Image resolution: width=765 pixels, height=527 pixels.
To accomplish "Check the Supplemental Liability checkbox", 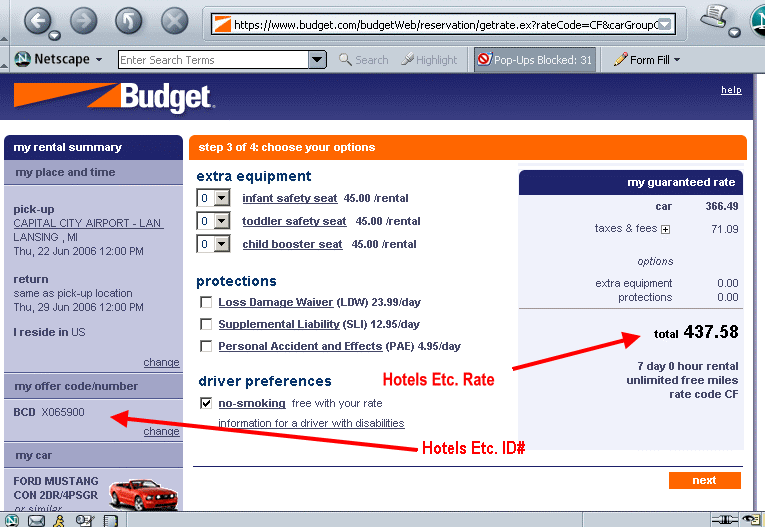I will (x=206, y=324).
